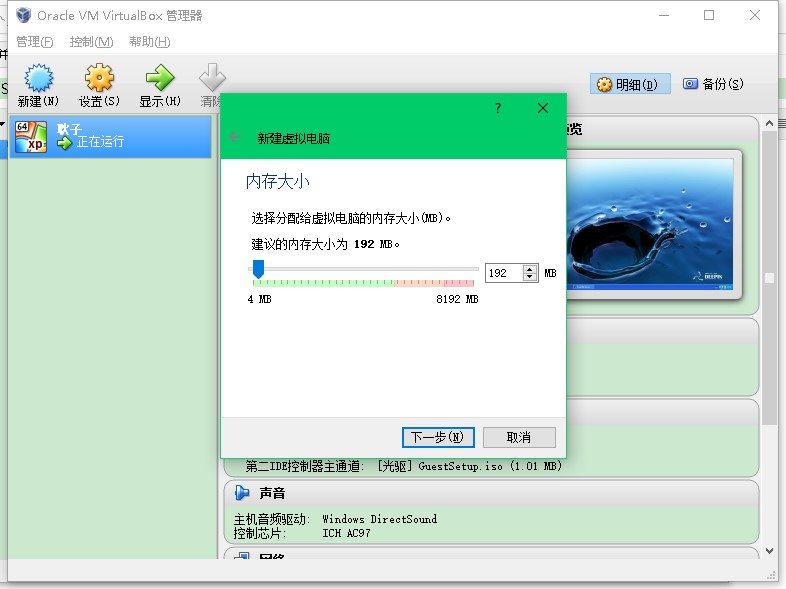Click the memory size slider handle
Screen dimensions: 786x589
[258, 269]
